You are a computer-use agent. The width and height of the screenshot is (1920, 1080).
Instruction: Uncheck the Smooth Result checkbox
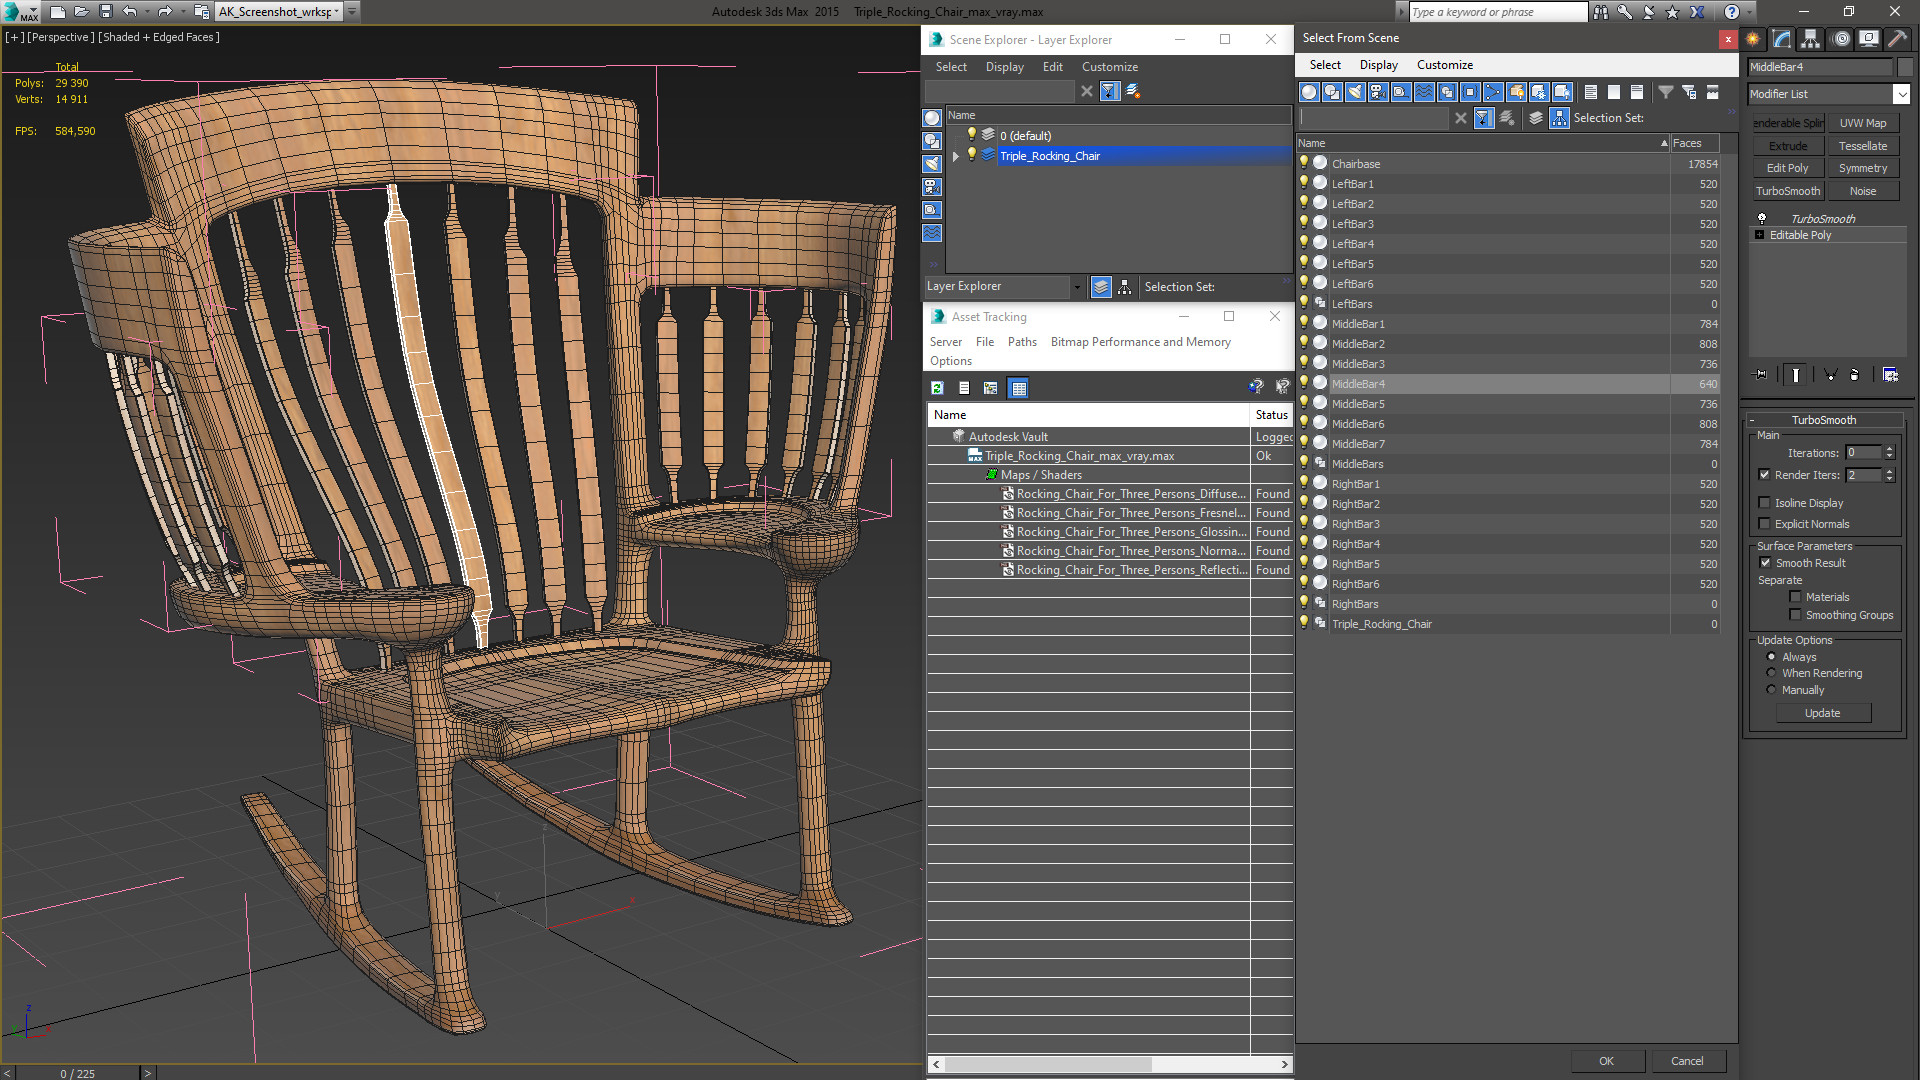point(1765,563)
